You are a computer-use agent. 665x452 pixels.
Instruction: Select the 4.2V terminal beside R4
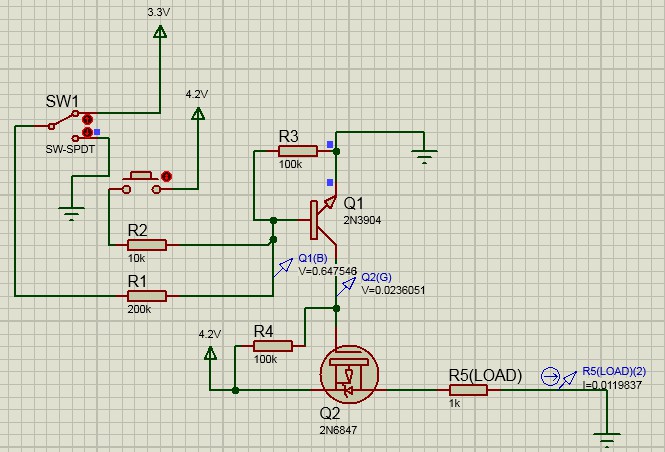point(210,353)
